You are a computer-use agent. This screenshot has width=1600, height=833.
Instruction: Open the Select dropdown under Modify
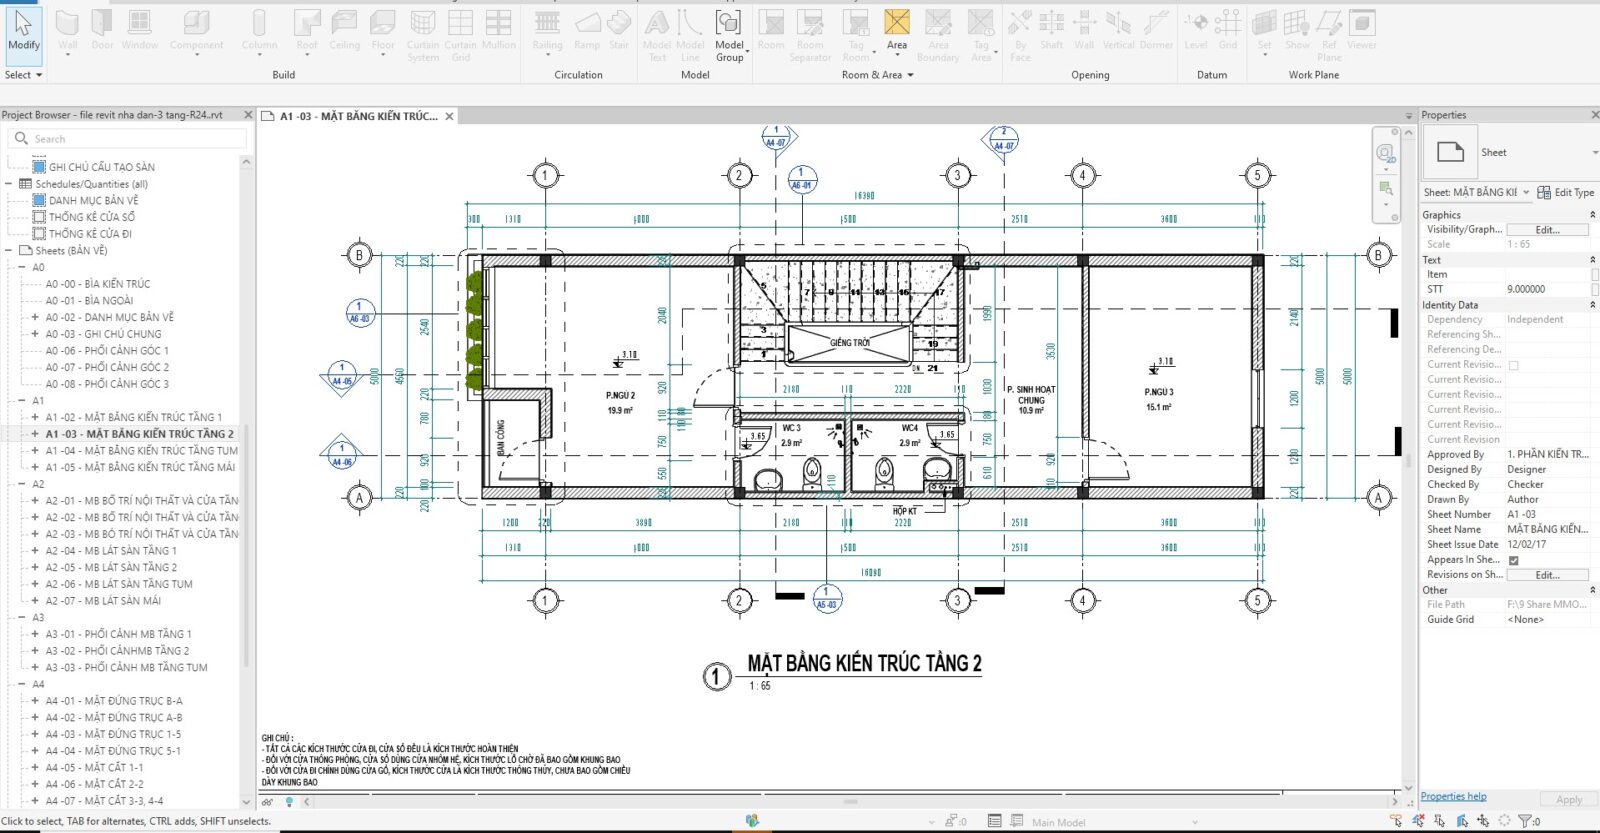click(x=24, y=75)
